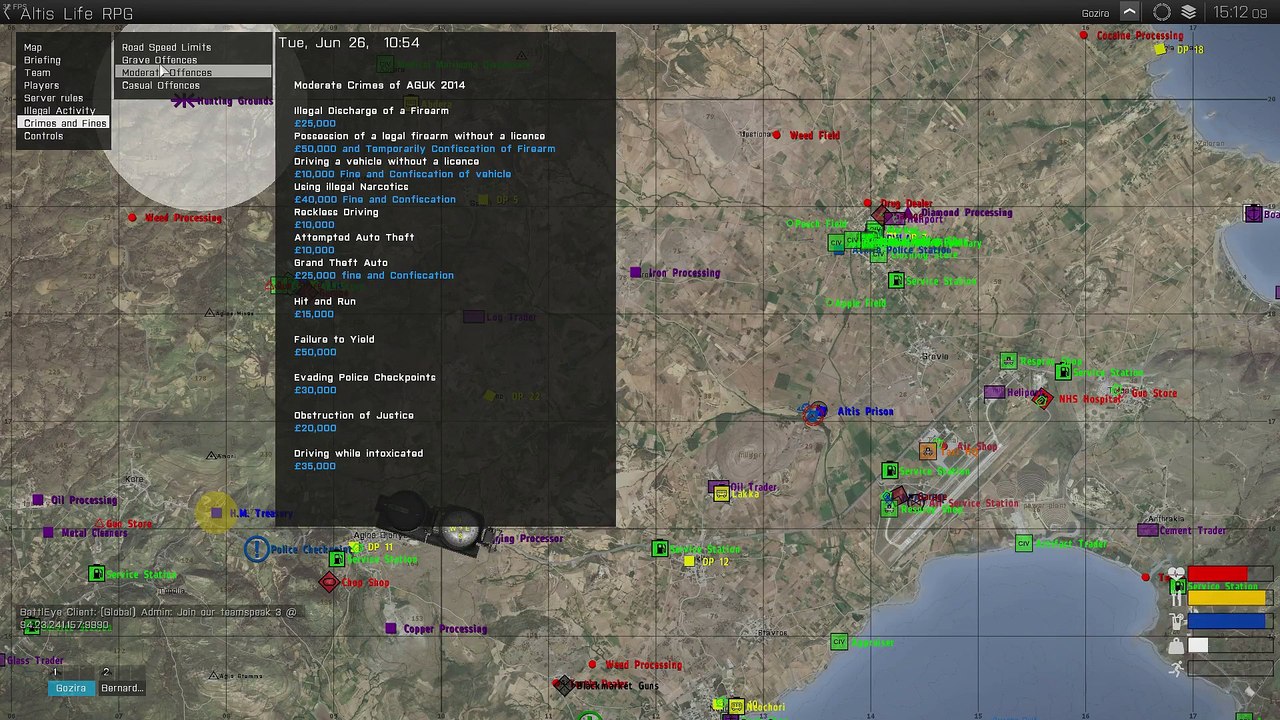Viewport: 1280px width, 720px height.
Task: Select Casual Offences topic
Action: click(160, 85)
